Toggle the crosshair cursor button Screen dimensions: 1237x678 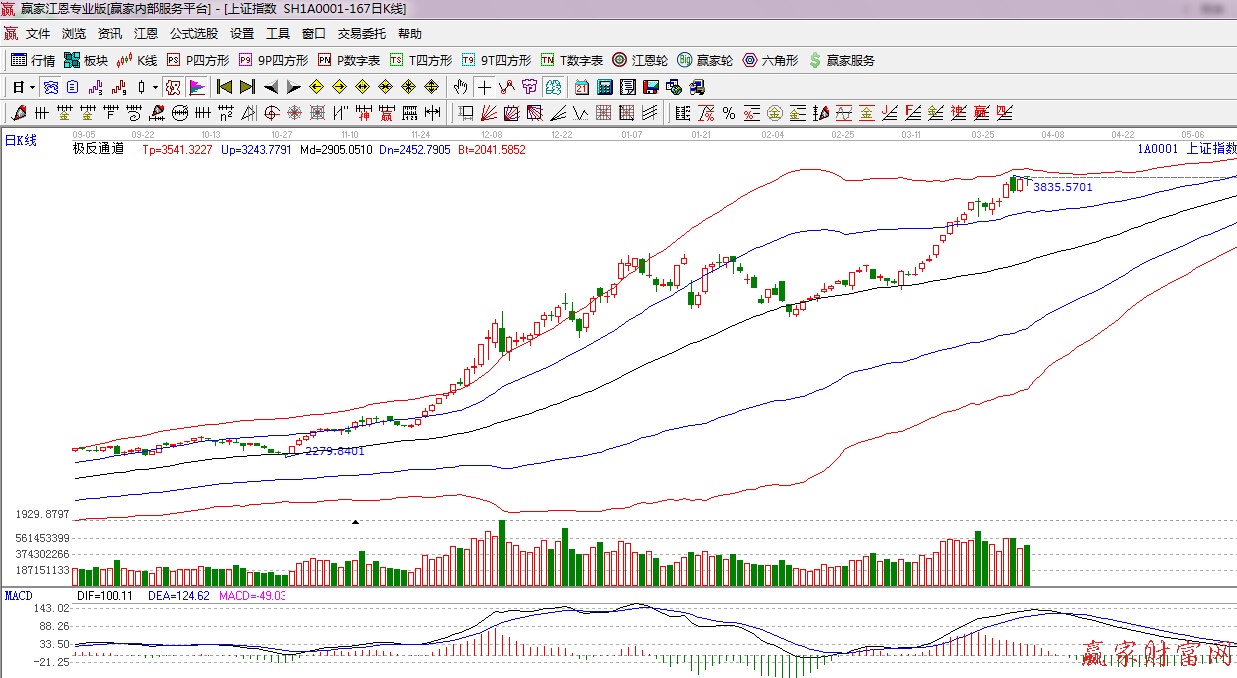[x=484, y=87]
